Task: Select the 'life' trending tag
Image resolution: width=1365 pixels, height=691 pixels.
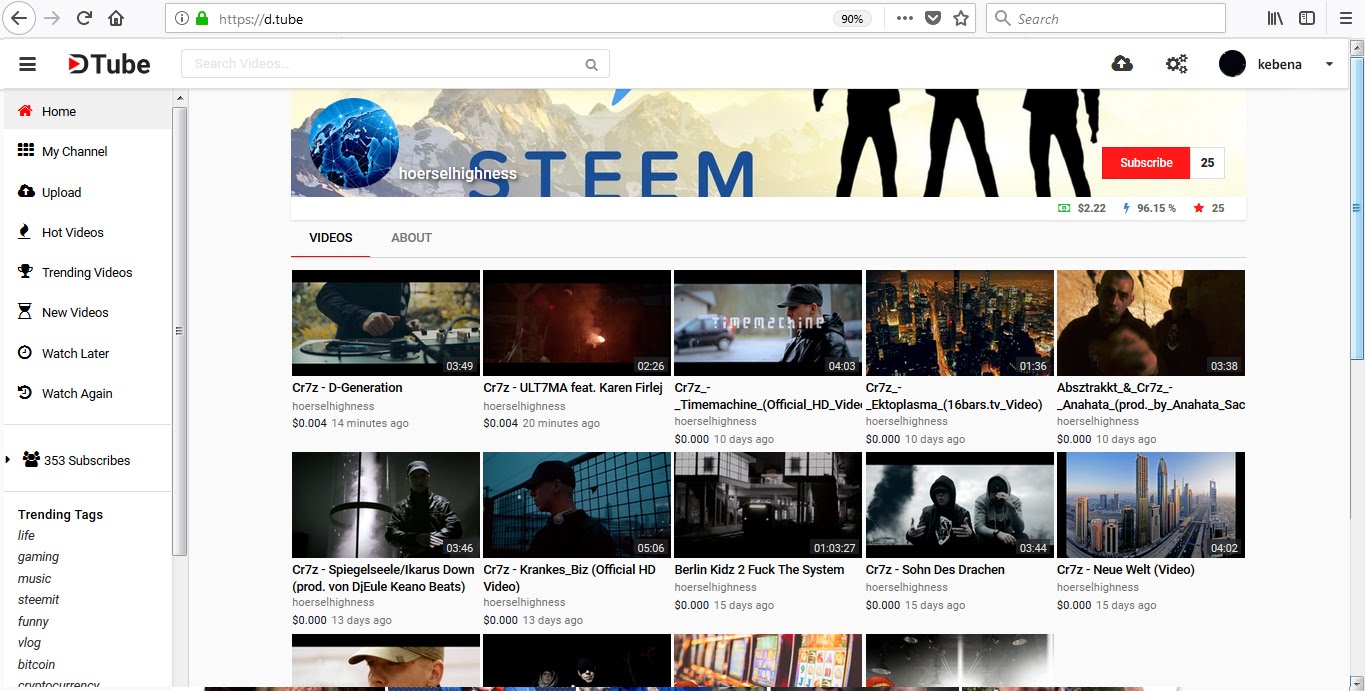Action: pos(26,535)
